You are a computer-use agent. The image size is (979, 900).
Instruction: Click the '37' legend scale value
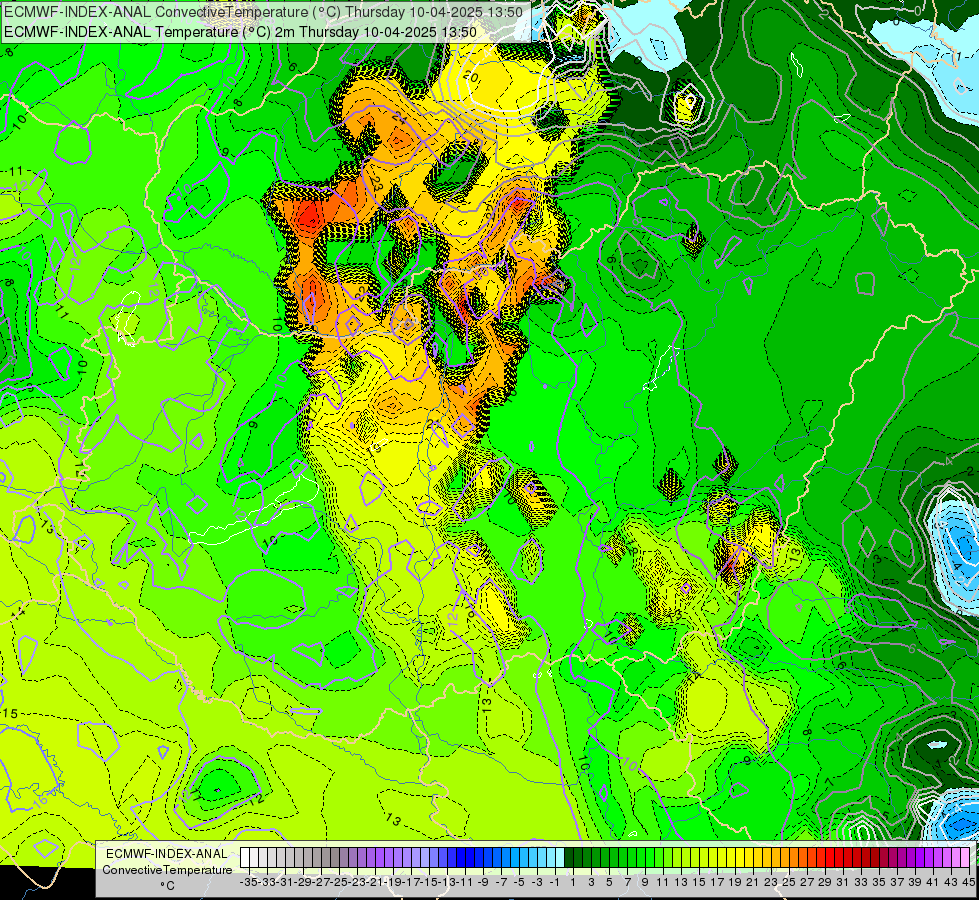[897, 883]
